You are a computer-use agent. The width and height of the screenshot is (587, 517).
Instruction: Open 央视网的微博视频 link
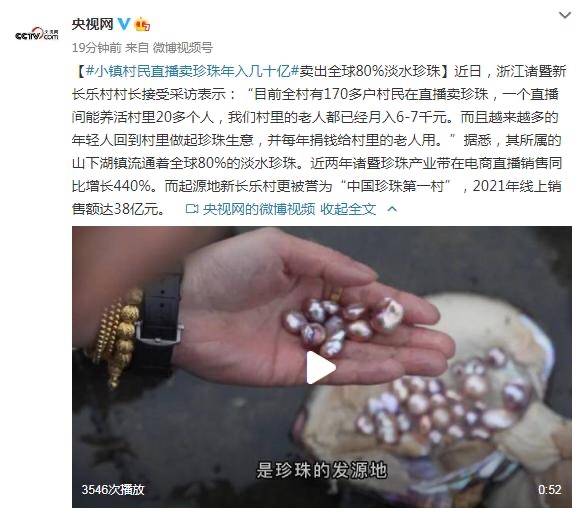tap(259, 209)
